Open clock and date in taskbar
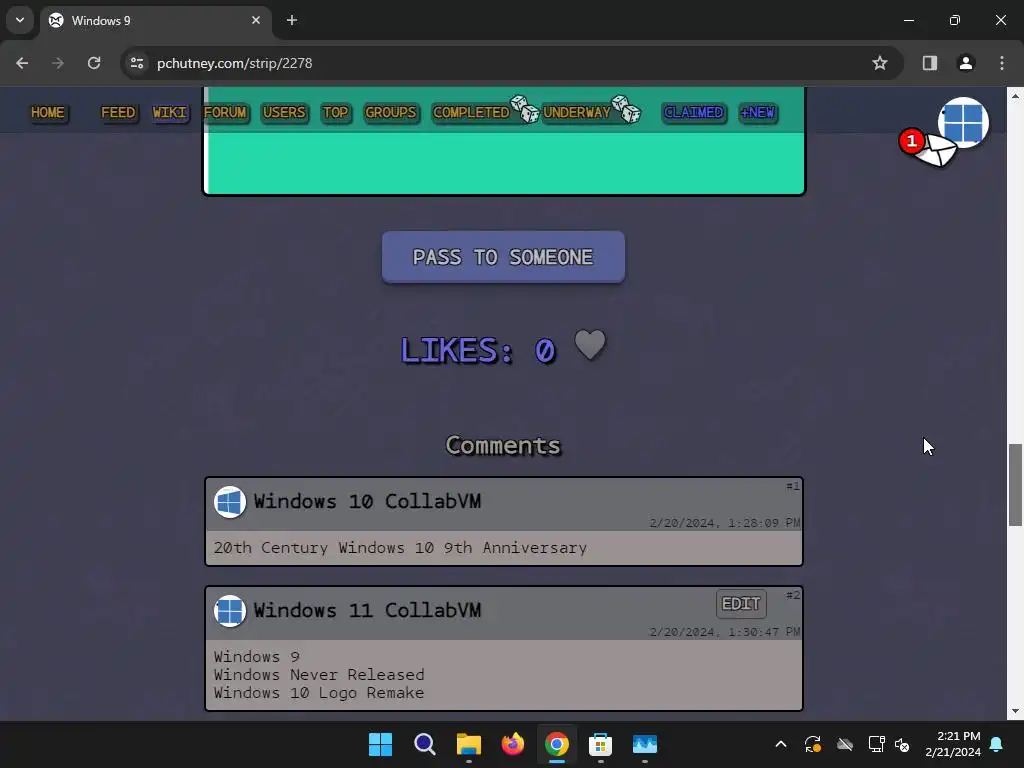 pyautogui.click(x=953, y=744)
